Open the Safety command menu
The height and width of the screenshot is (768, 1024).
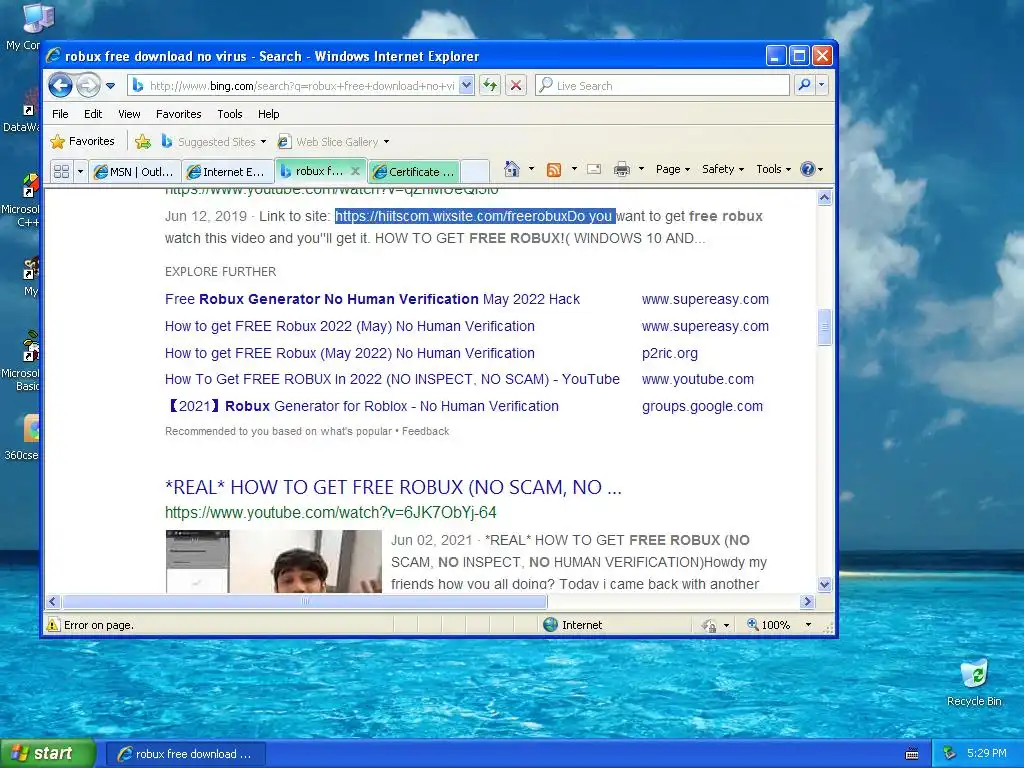(x=722, y=169)
